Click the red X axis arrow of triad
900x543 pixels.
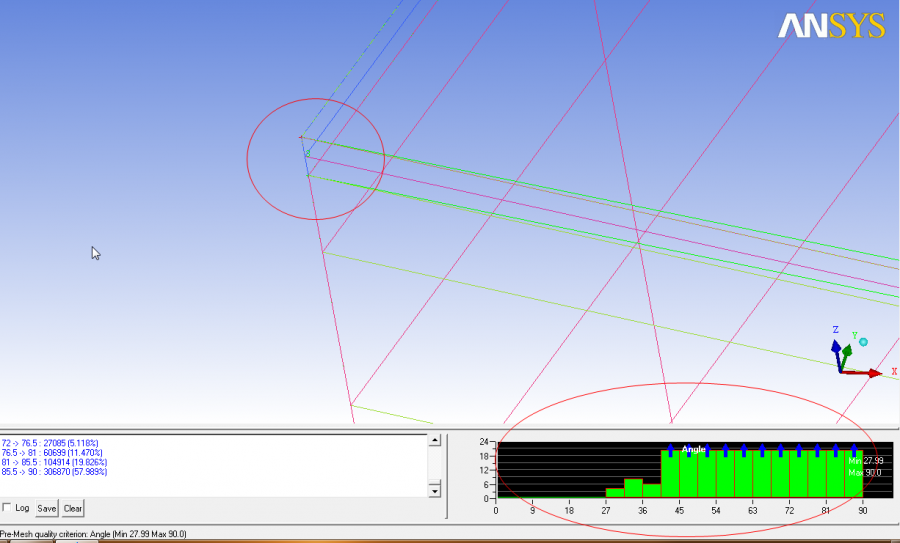click(861, 373)
